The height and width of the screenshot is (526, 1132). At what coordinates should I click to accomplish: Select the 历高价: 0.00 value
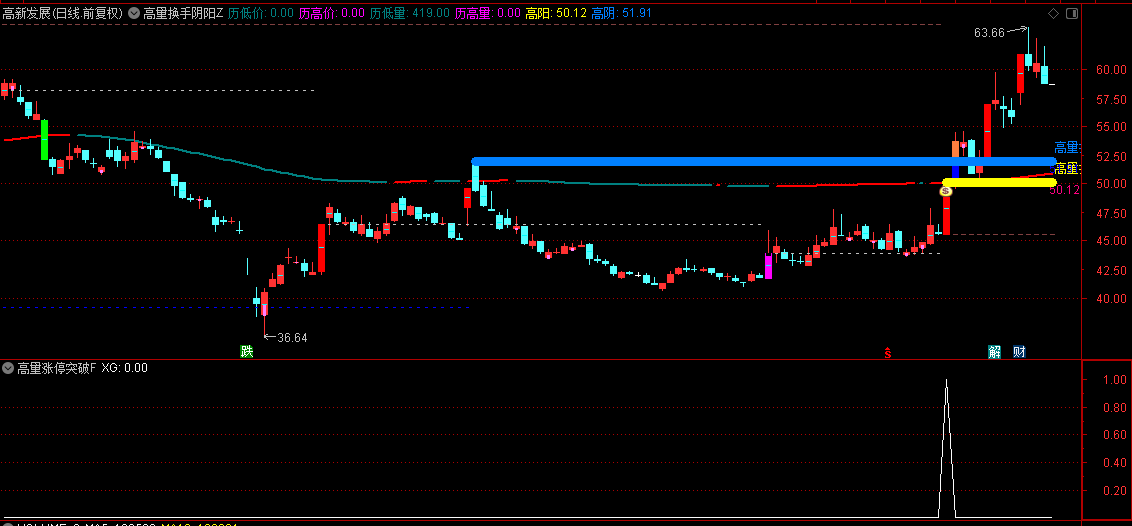click(x=332, y=13)
